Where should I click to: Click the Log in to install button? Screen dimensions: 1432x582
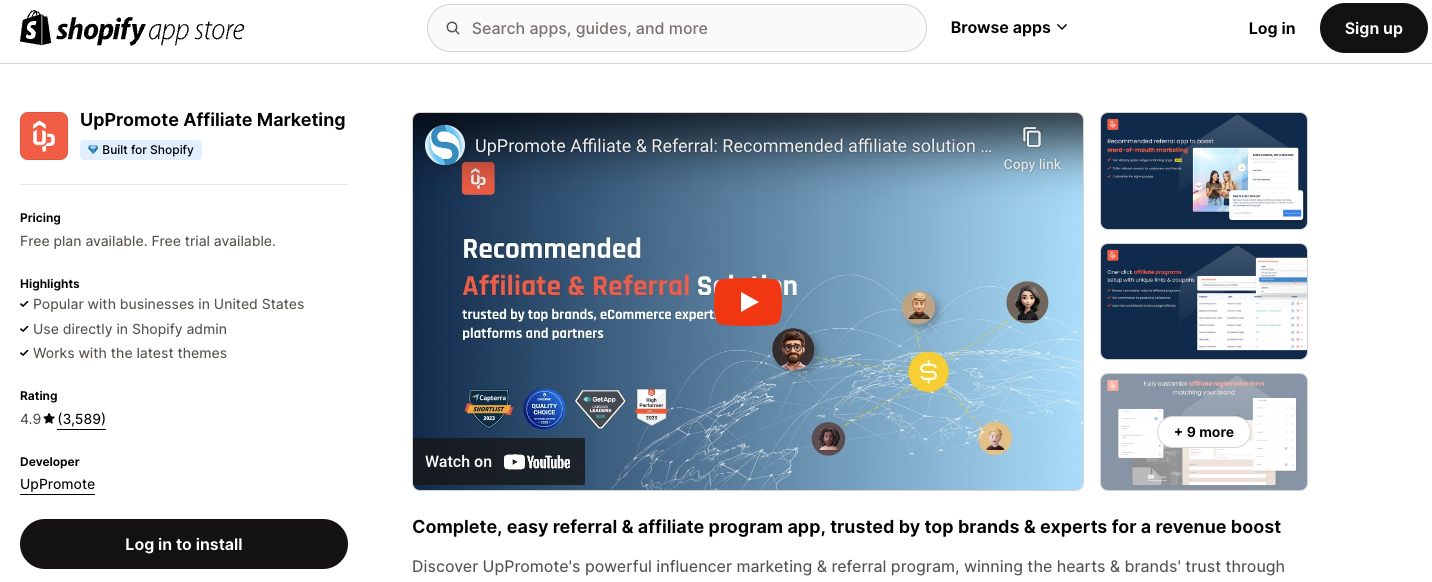click(x=184, y=544)
